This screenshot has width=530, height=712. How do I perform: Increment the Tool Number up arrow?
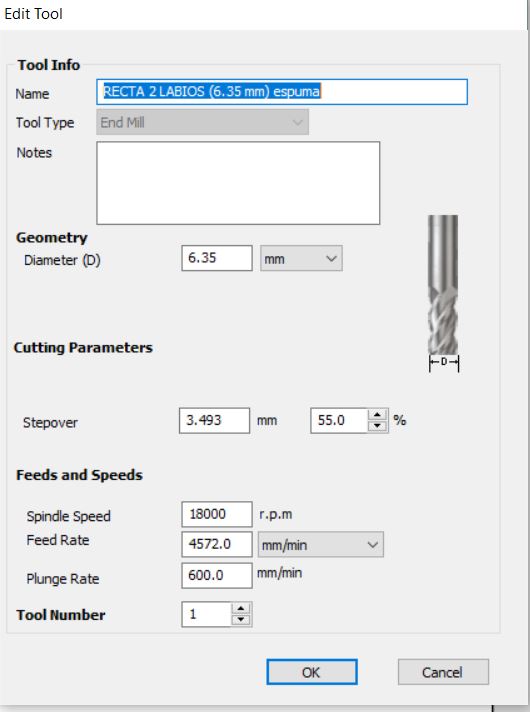tap(241, 608)
